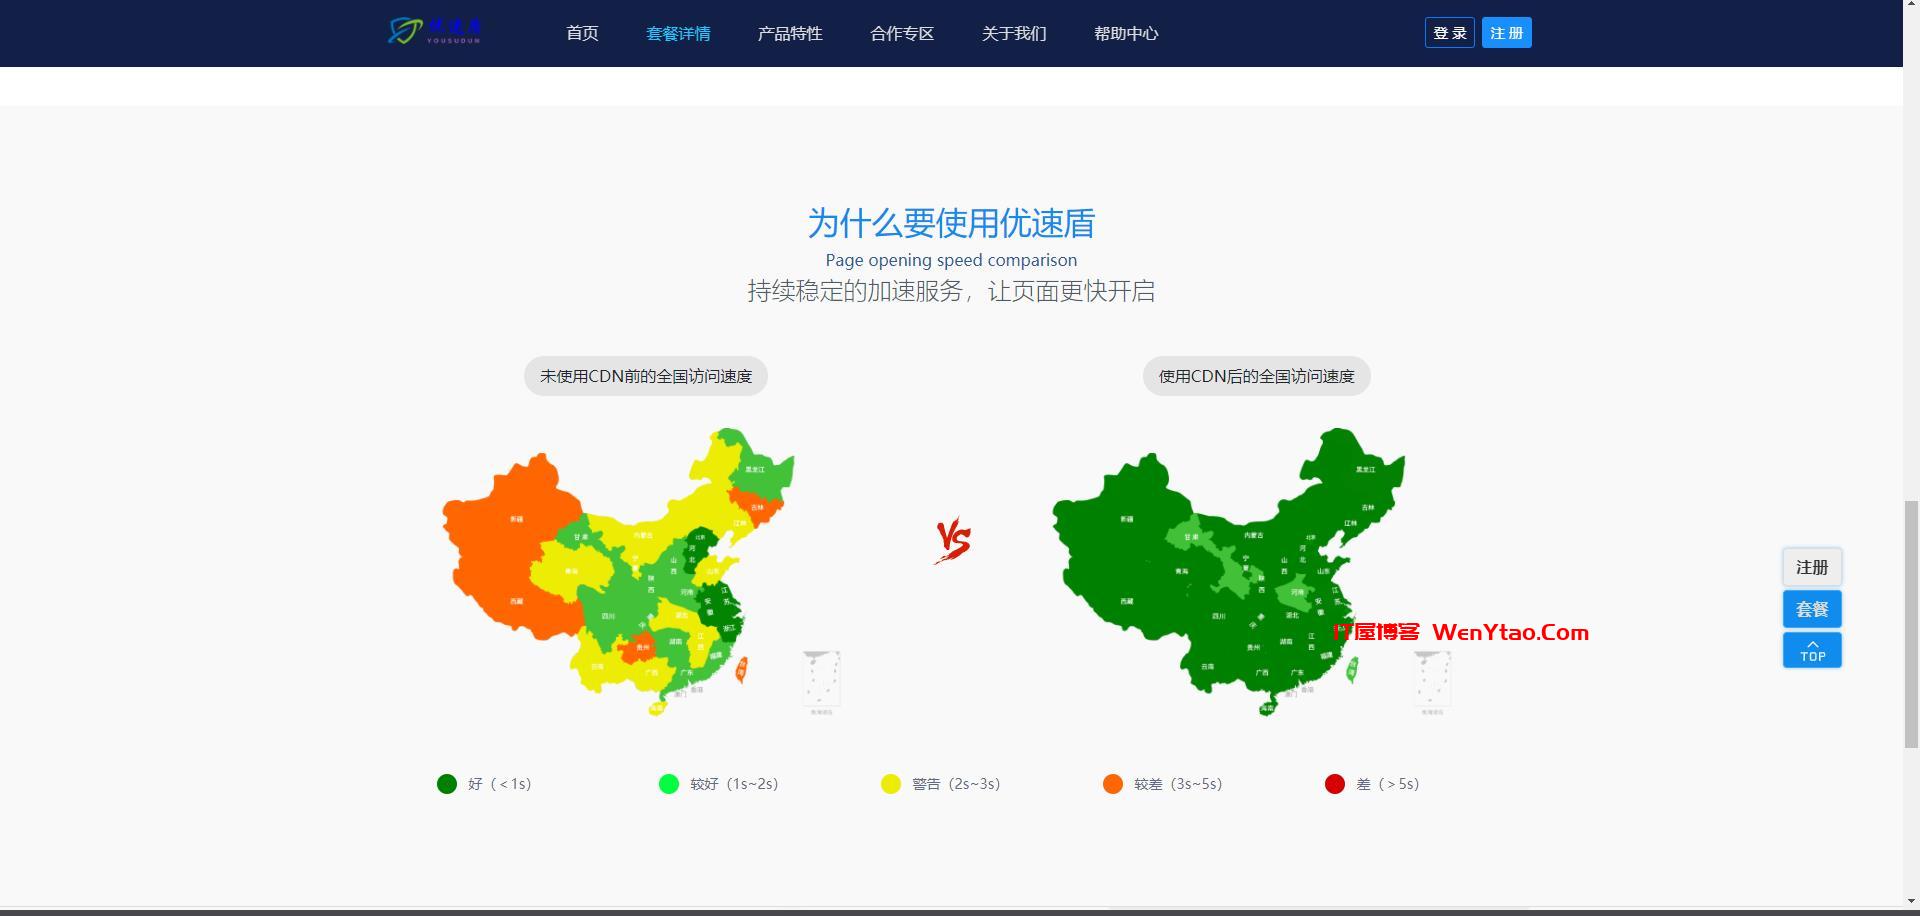The width and height of the screenshot is (1920, 916).
Task: Click the South China Sea inset on left map
Action: (x=821, y=682)
